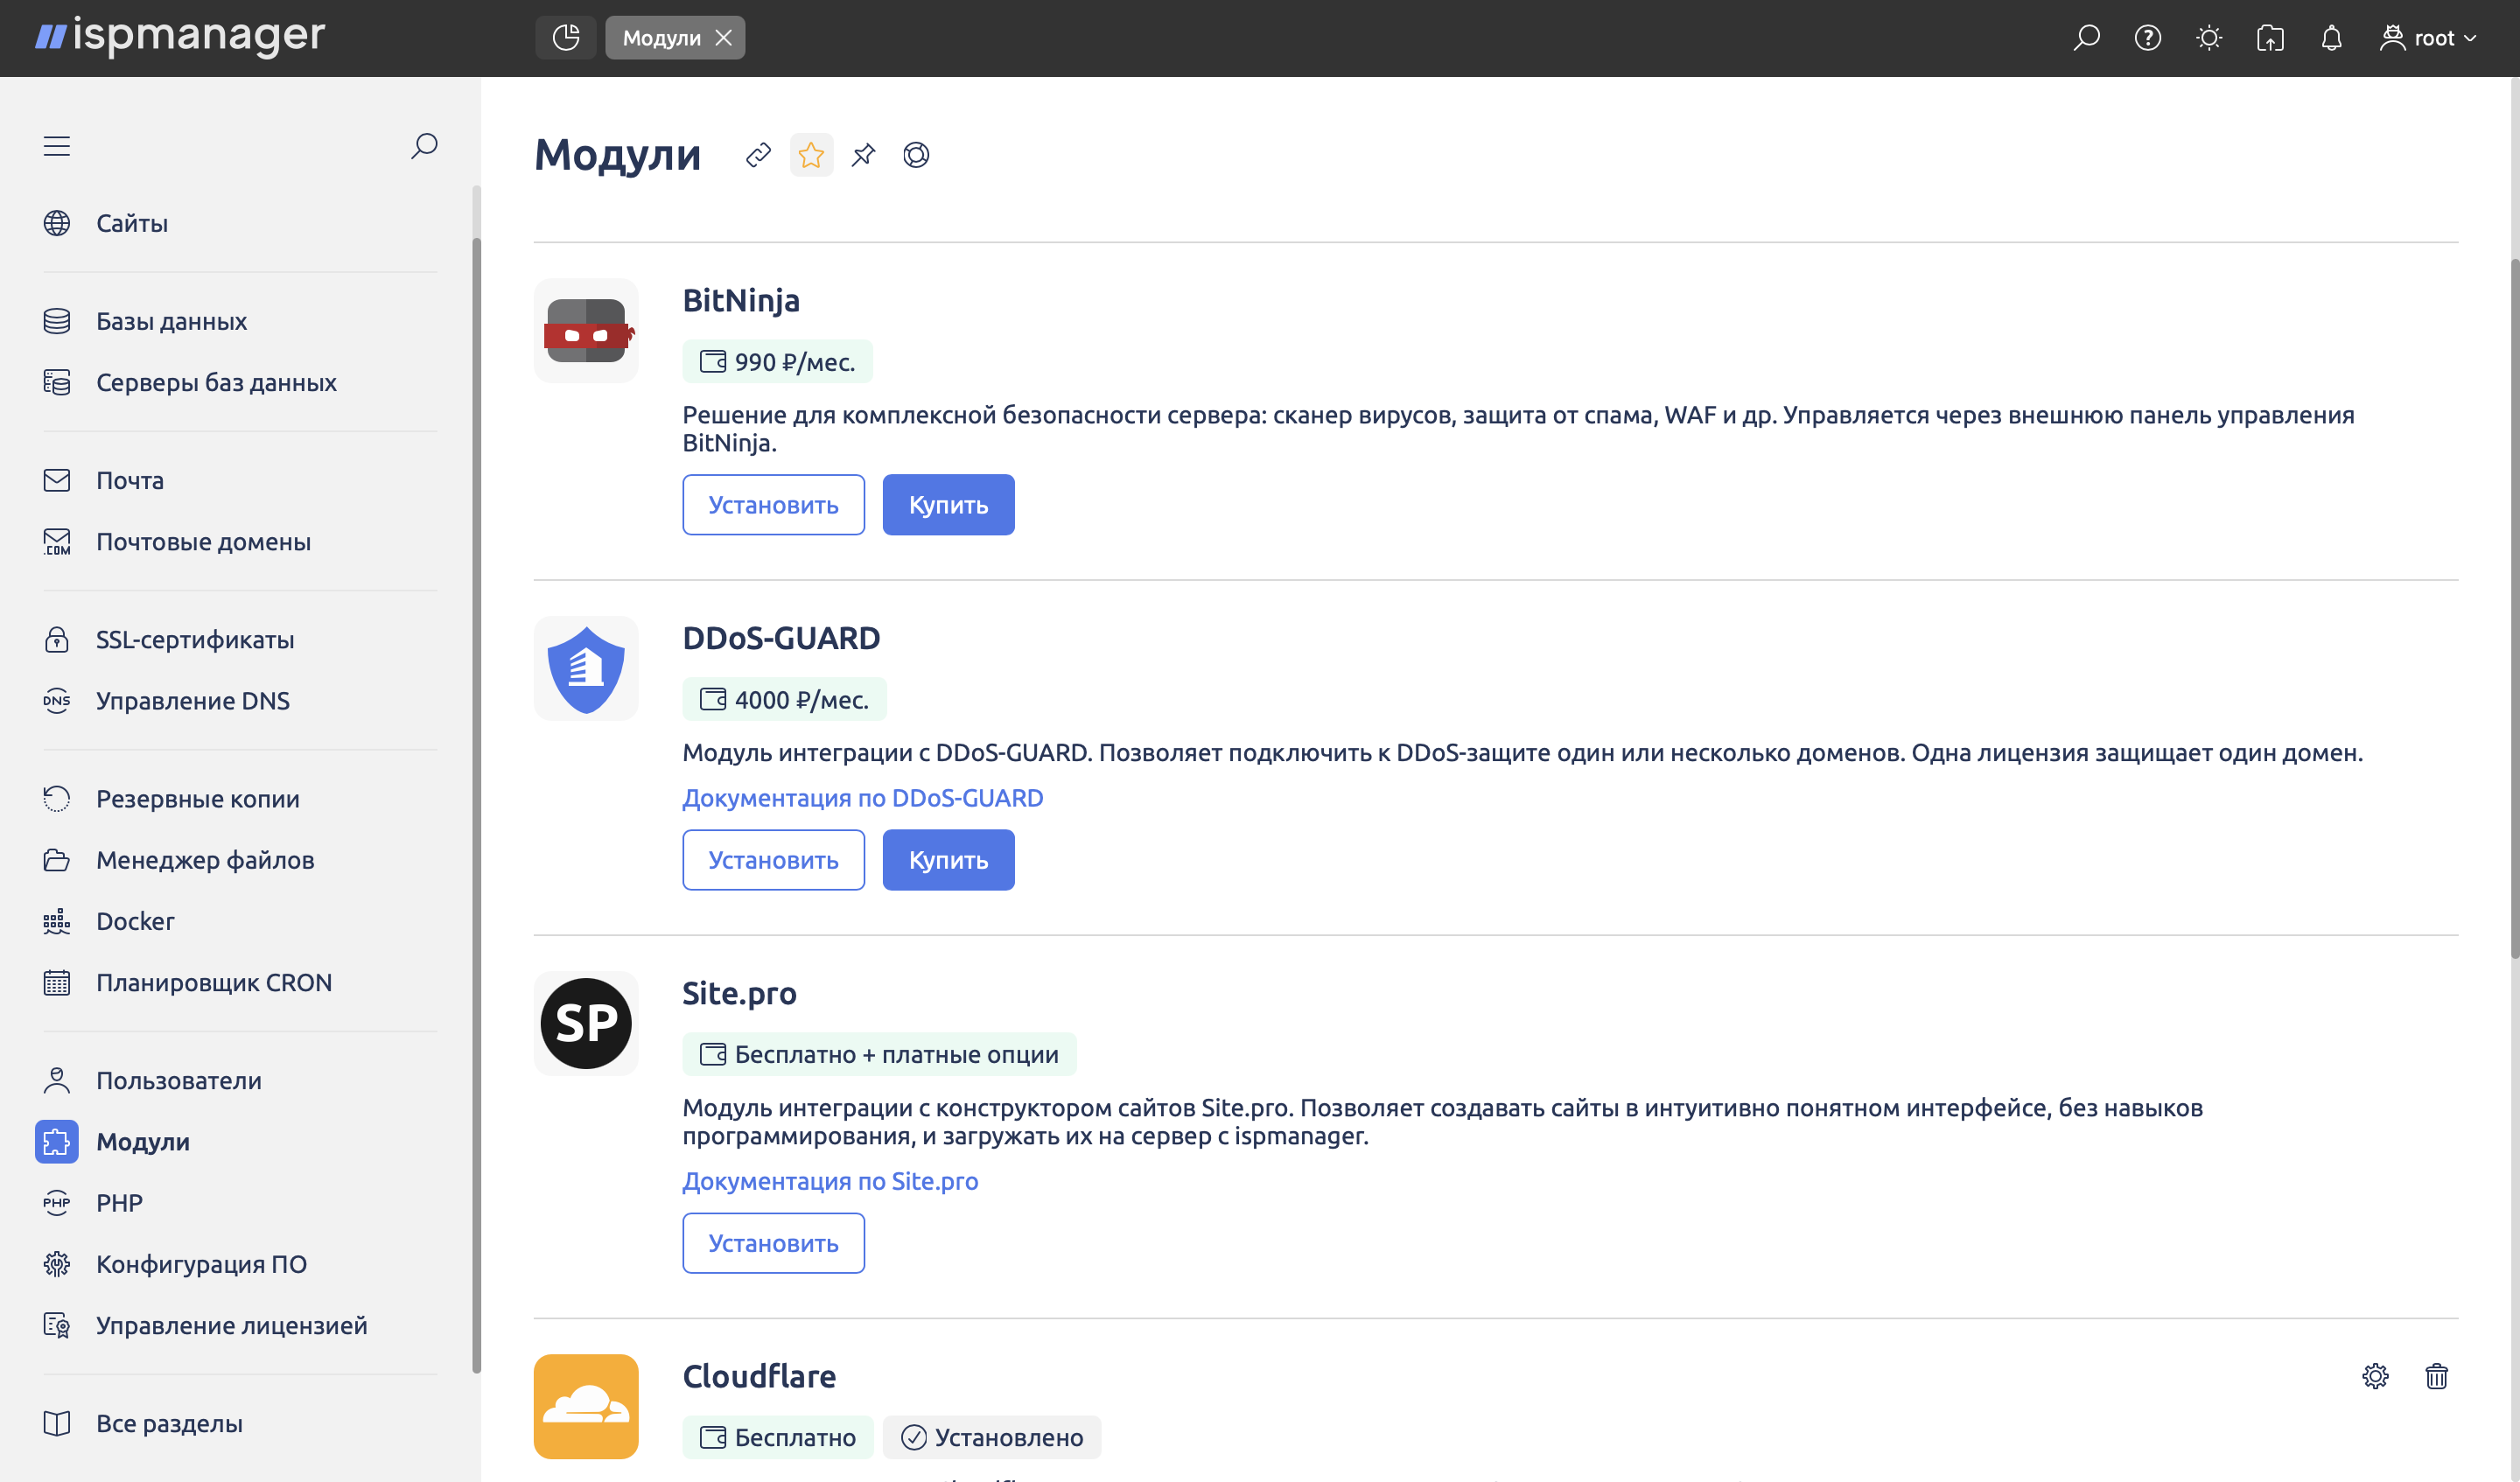Open the dashboard pie chart tab
This screenshot has width=2520, height=1482.
click(565, 38)
